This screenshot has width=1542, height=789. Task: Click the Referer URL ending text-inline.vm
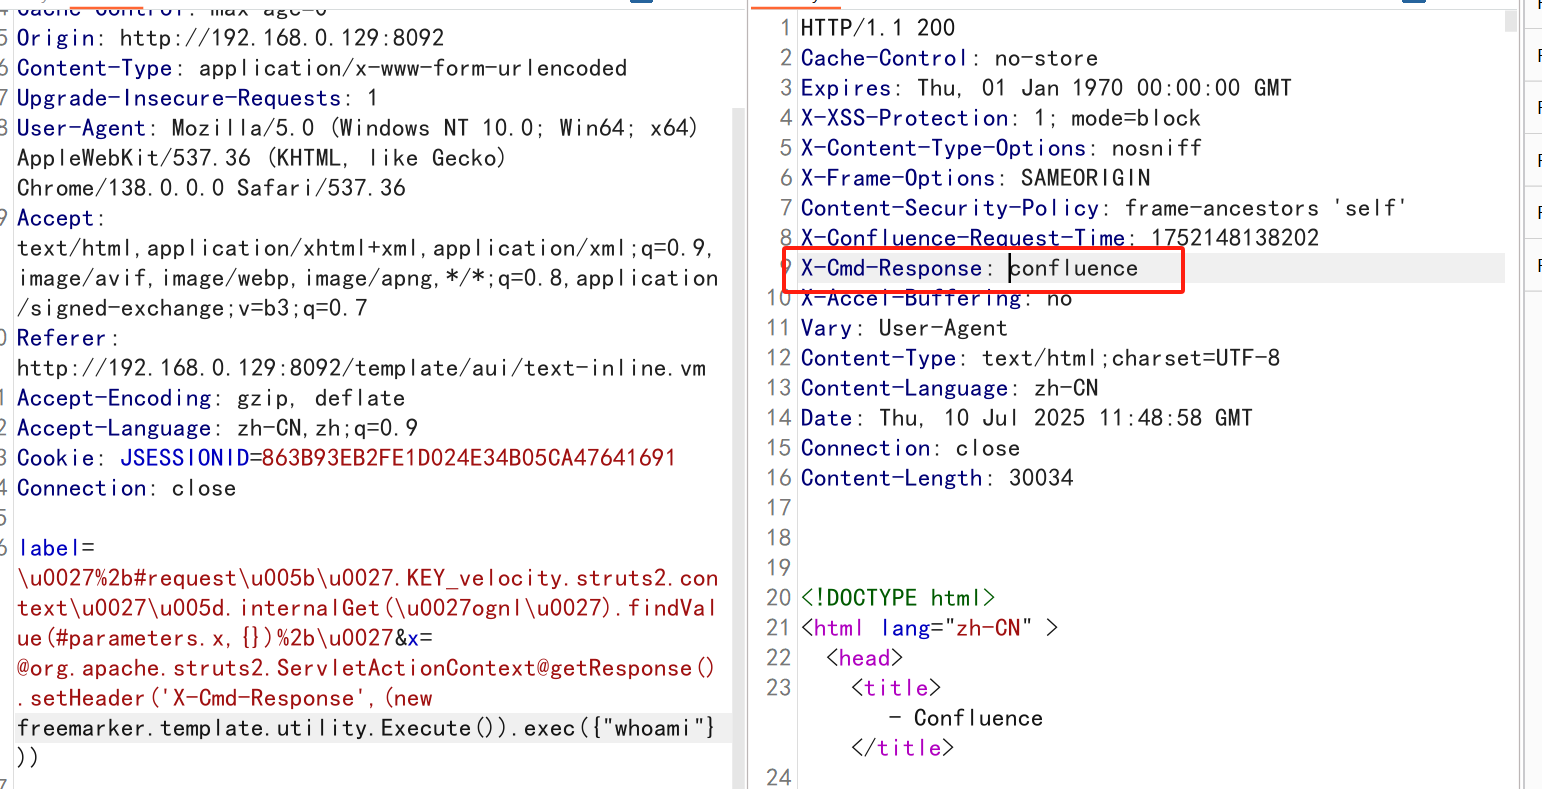(361, 368)
